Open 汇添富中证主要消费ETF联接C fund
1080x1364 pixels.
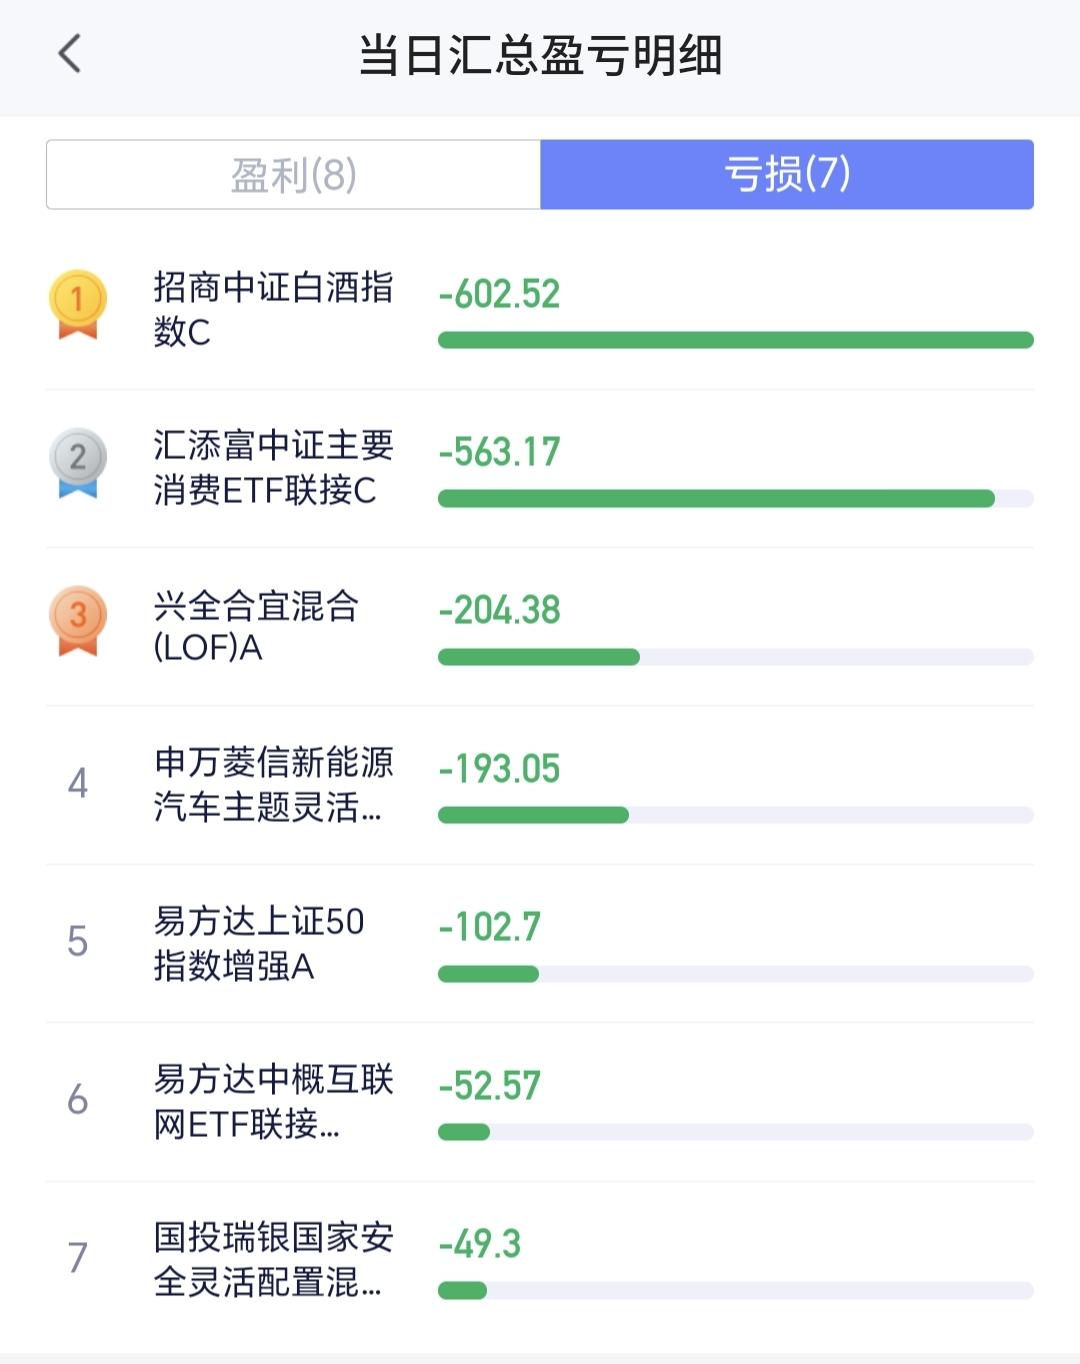pyautogui.click(x=272, y=467)
